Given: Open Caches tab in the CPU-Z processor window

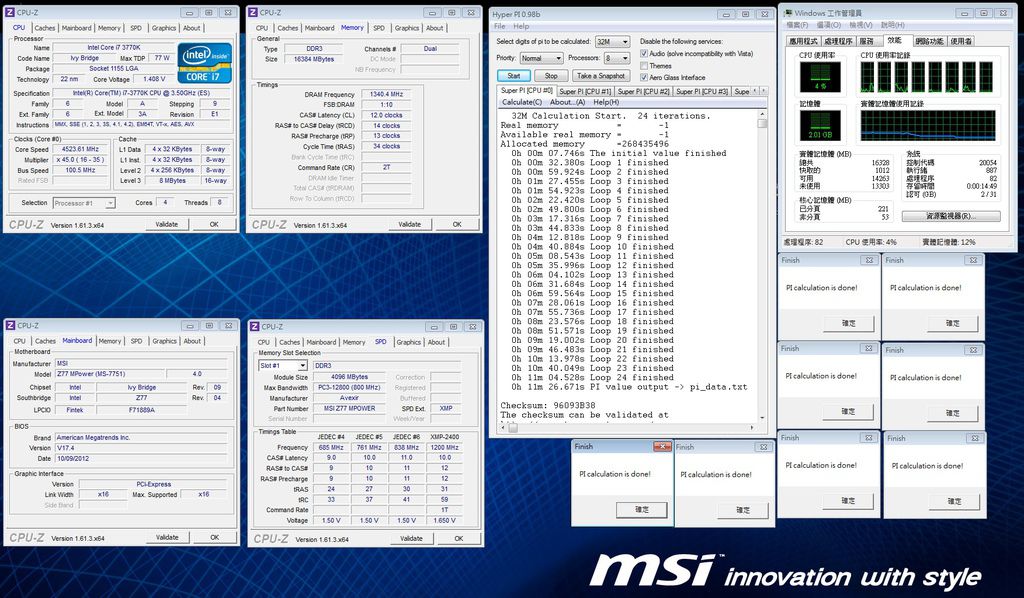Looking at the screenshot, I should tap(44, 28).
